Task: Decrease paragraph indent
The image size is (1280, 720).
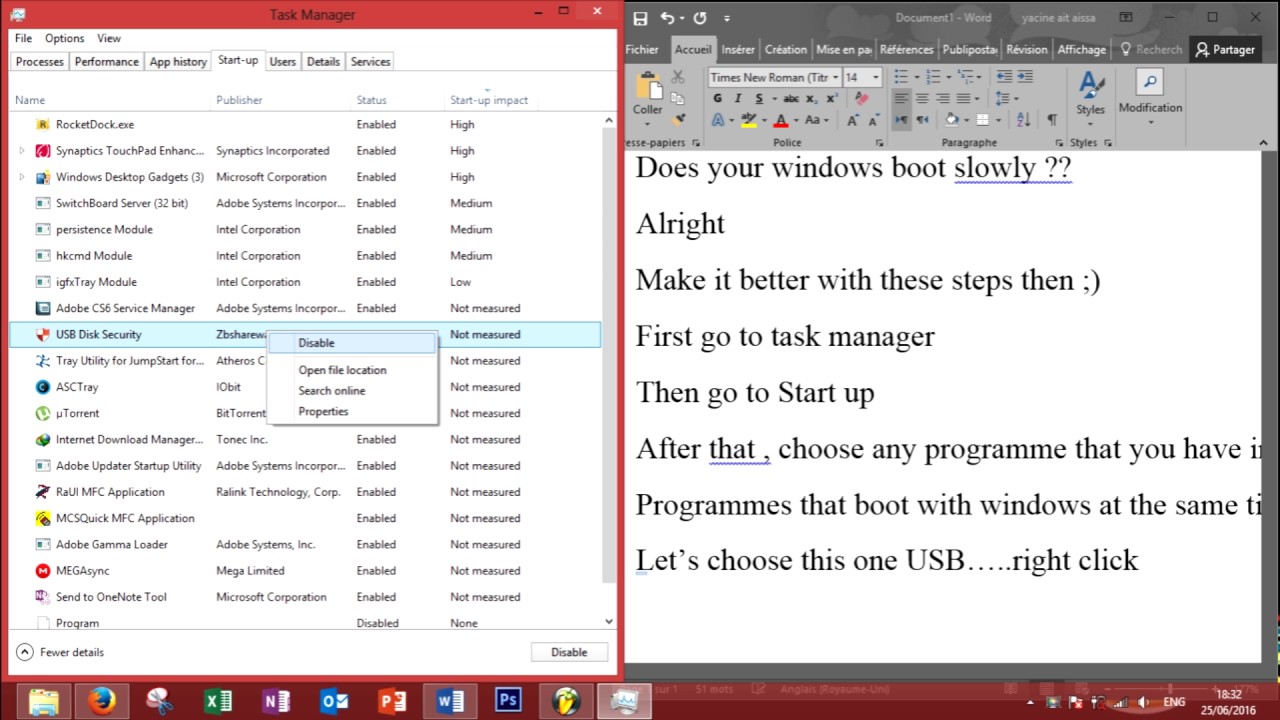Action: click(x=1004, y=77)
